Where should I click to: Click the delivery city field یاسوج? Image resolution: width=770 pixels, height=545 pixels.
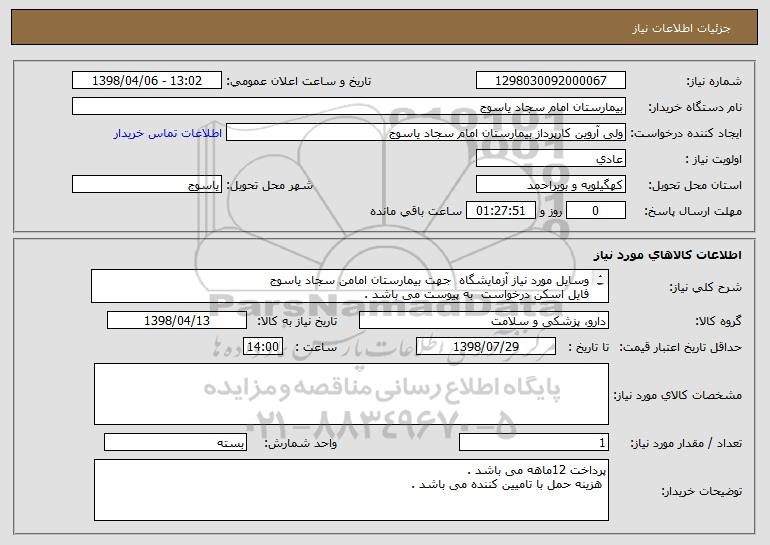[x=147, y=185]
